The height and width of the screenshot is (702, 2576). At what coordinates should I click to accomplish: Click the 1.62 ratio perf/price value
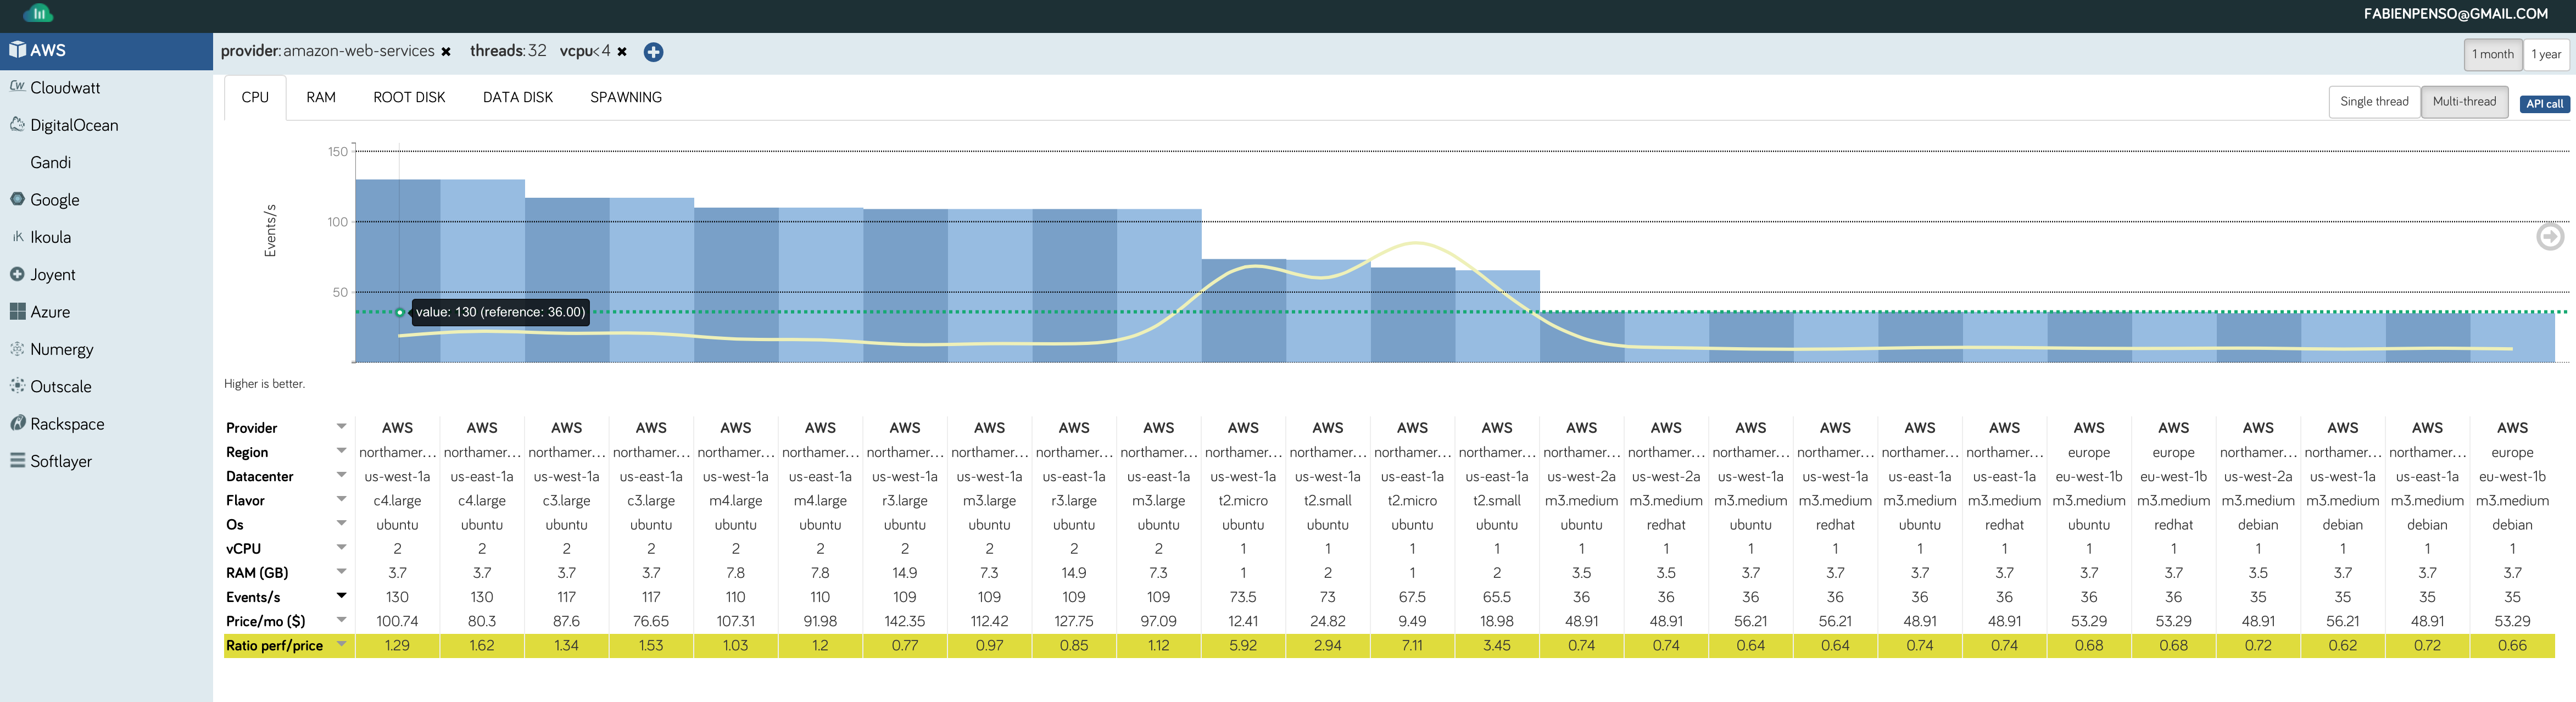click(482, 645)
